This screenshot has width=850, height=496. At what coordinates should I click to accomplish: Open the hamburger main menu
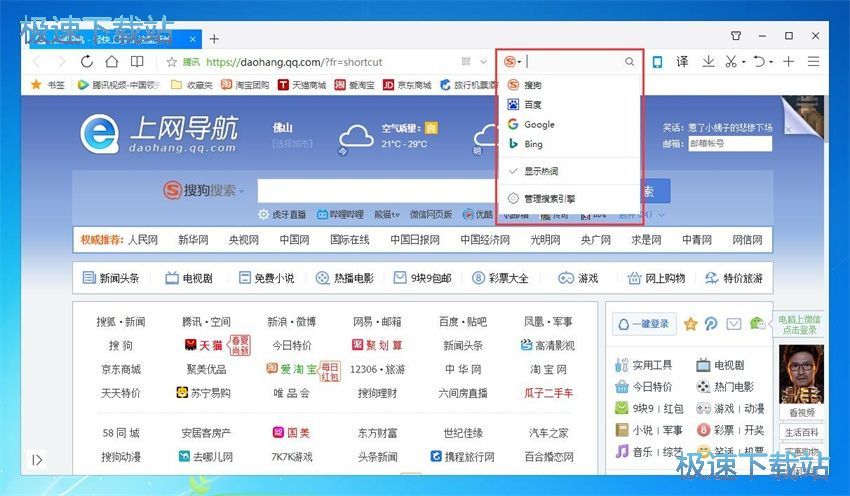(x=813, y=62)
